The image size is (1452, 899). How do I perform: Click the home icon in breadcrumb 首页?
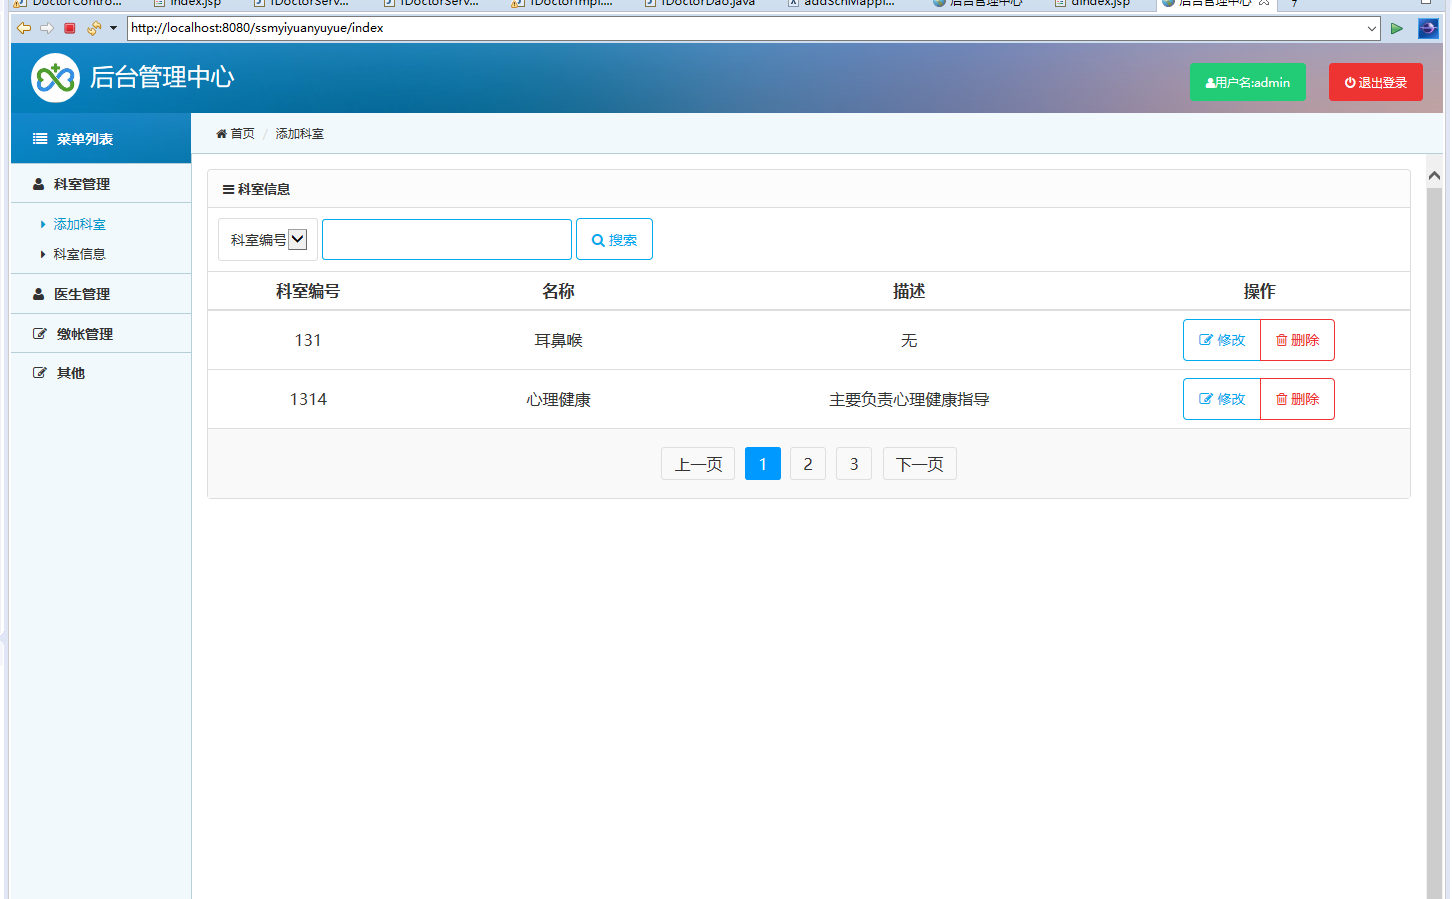220,133
